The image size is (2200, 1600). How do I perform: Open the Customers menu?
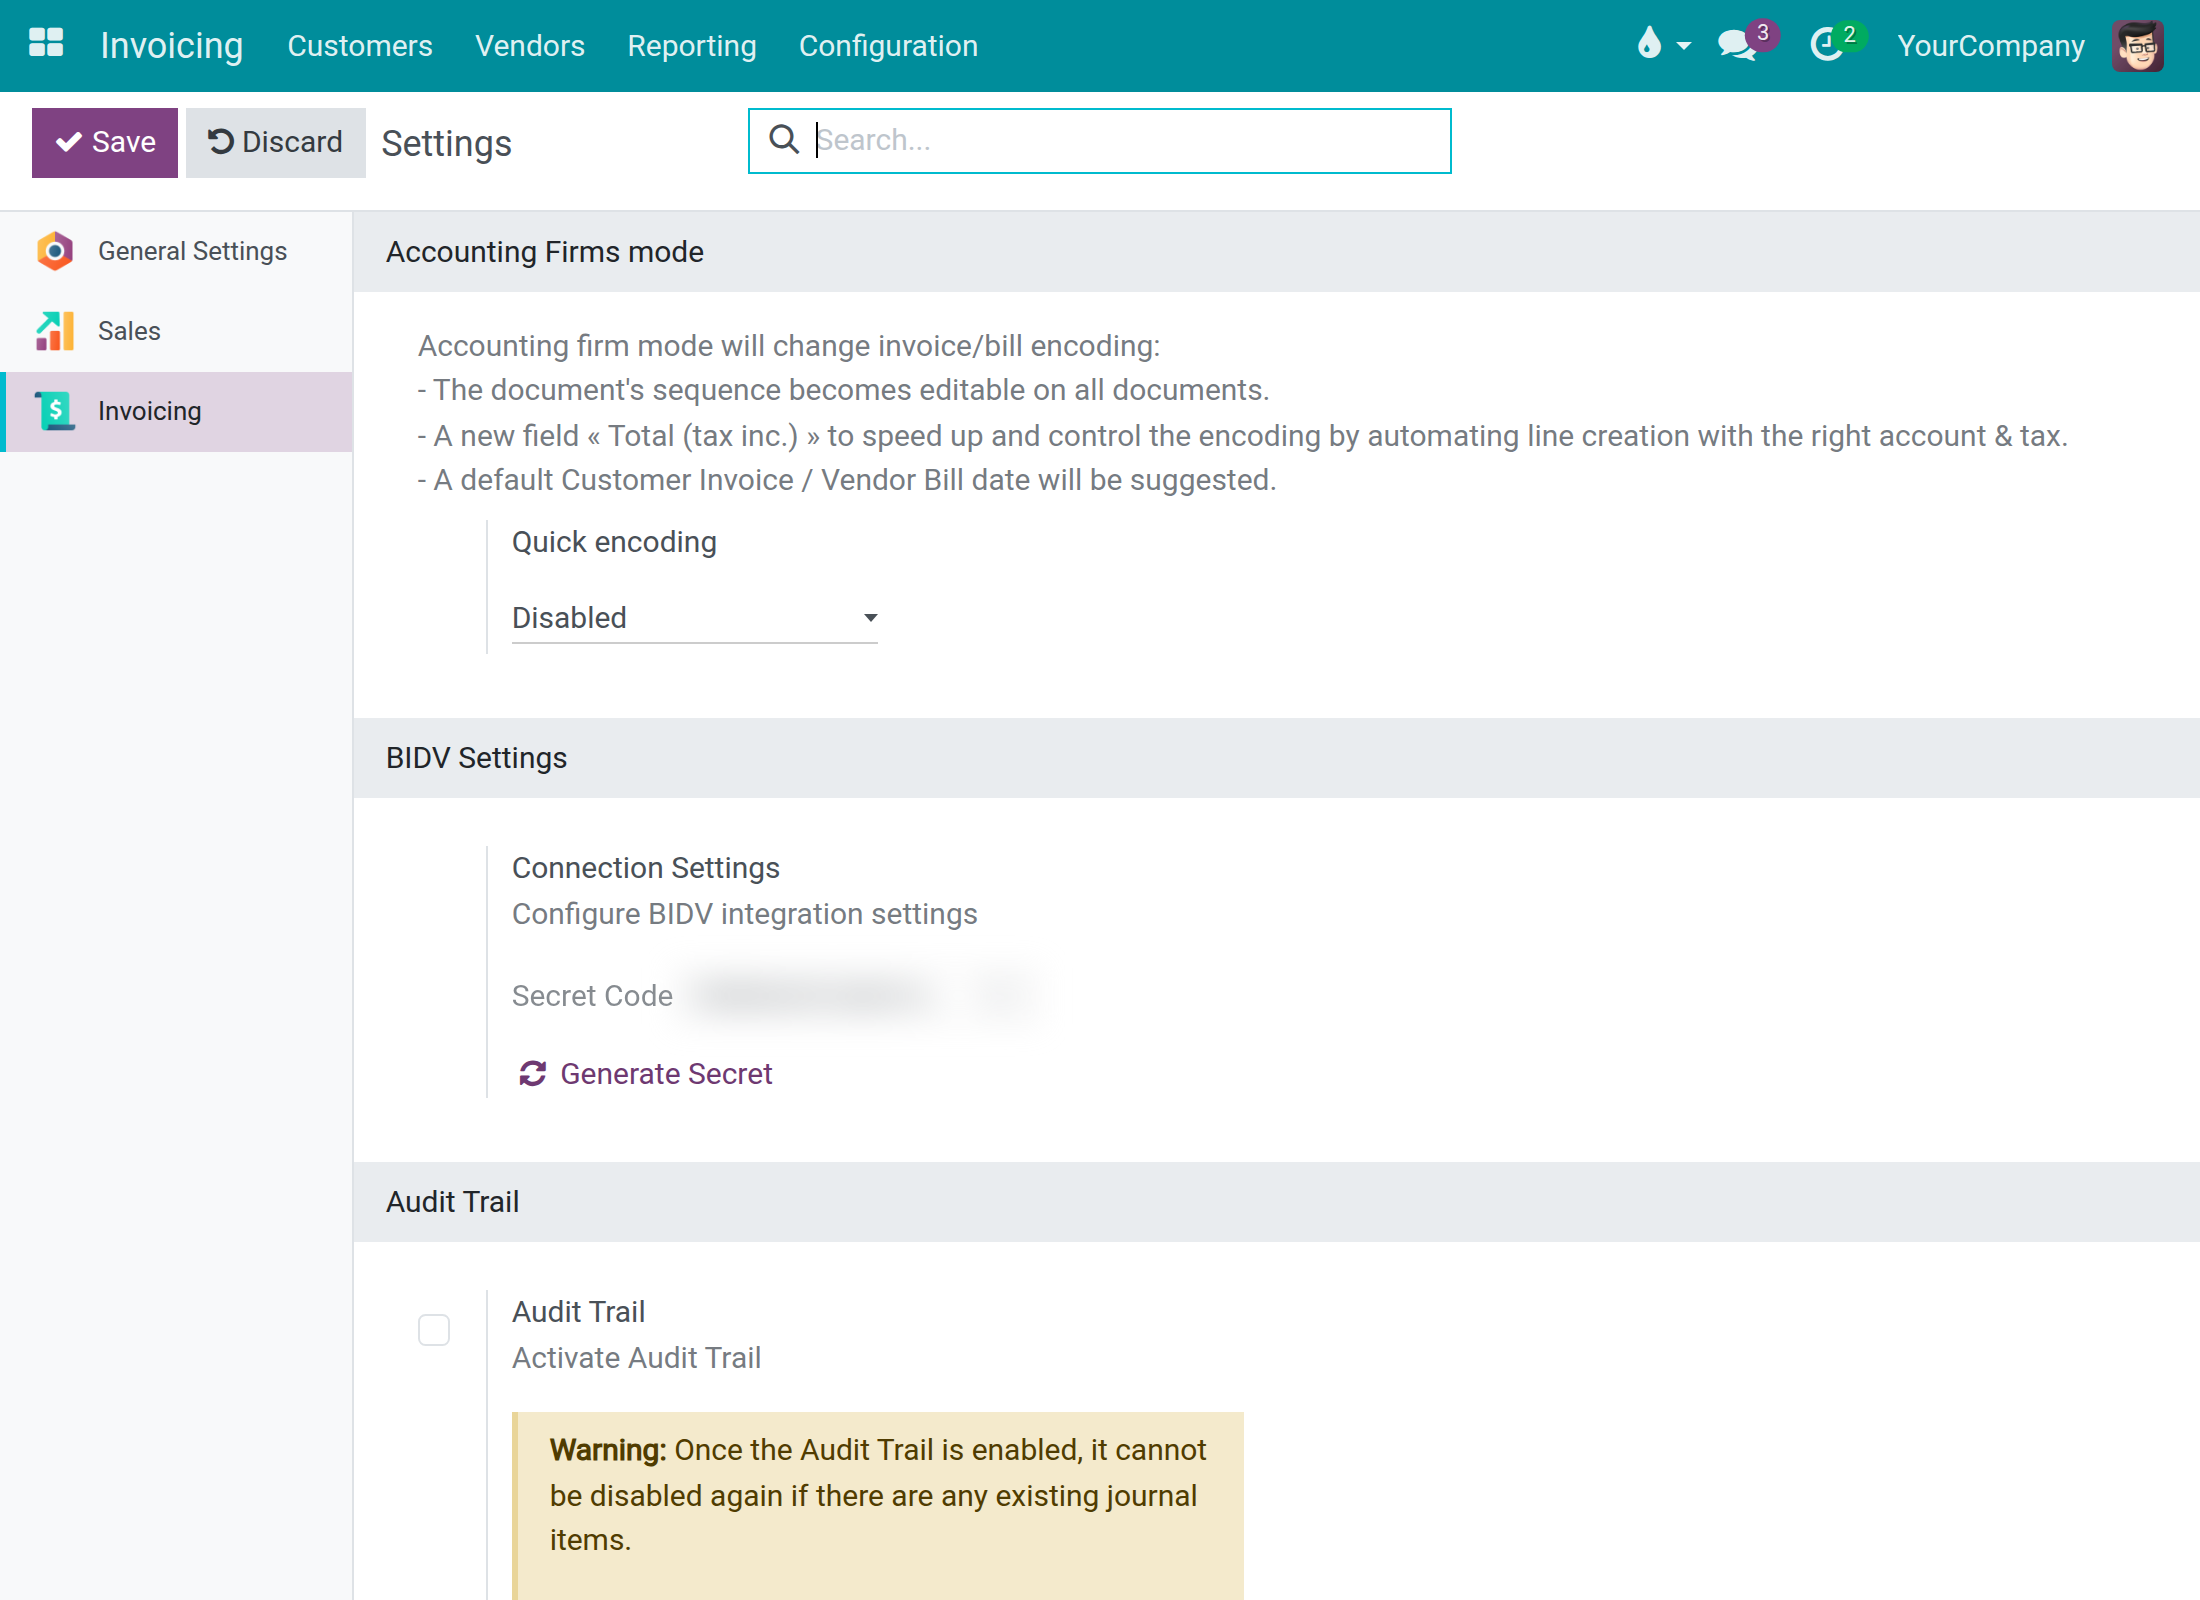point(360,46)
